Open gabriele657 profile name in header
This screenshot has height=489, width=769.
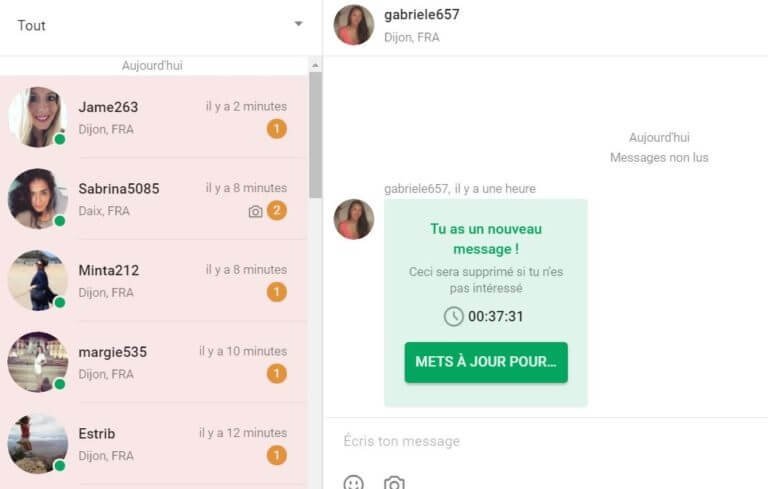point(422,15)
